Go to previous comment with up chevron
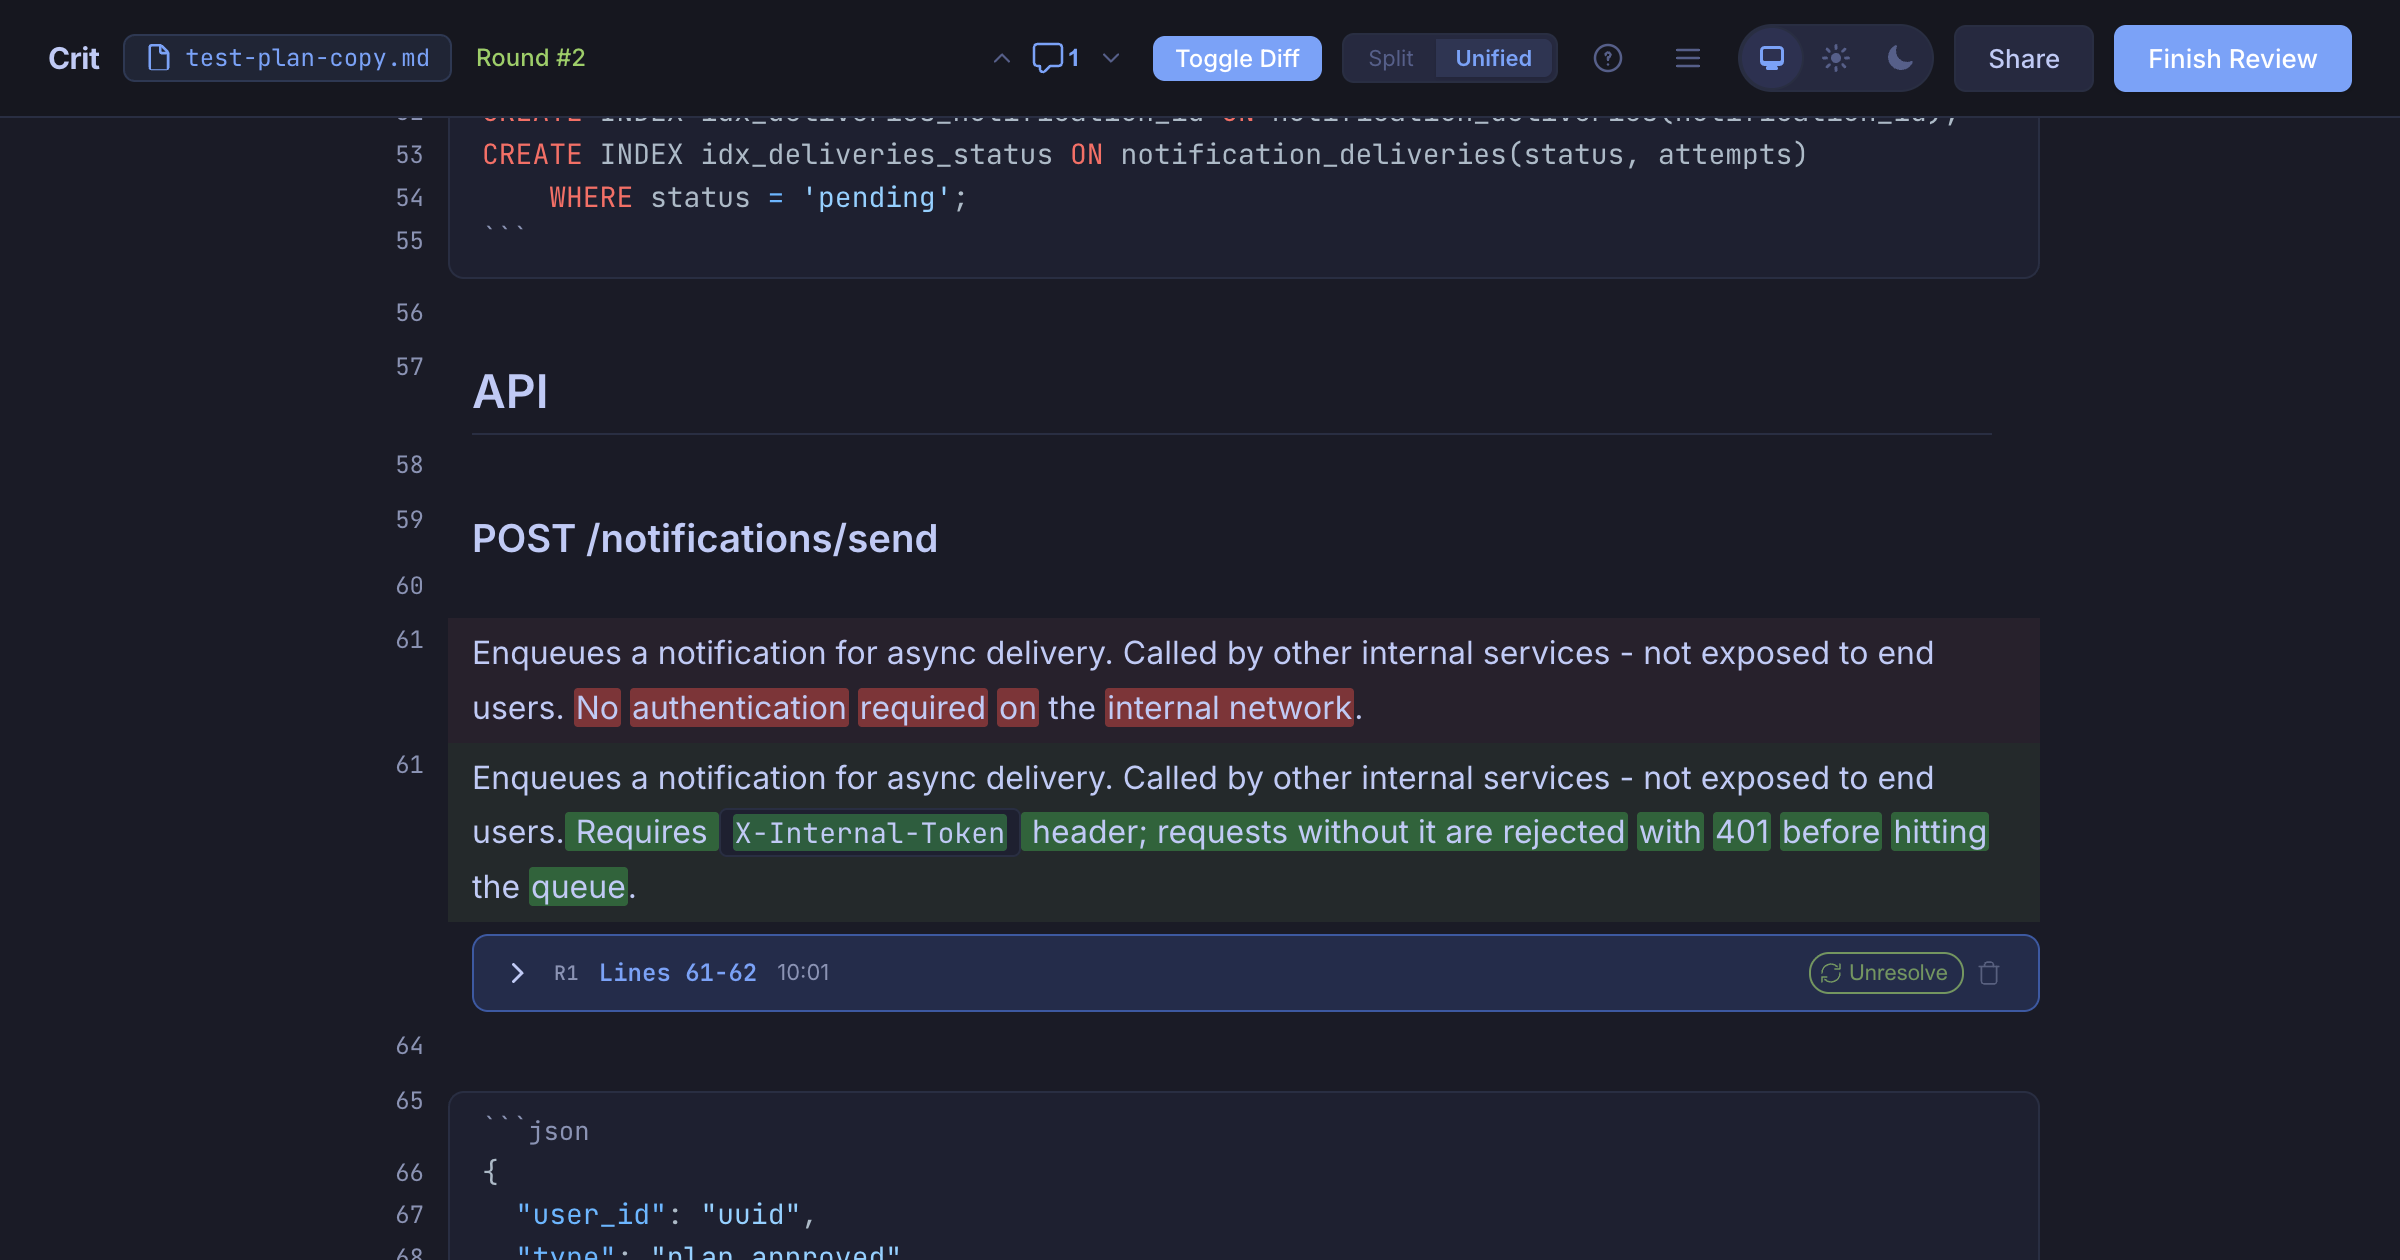Viewport: 2400px width, 1260px height. pyautogui.click(x=1001, y=58)
